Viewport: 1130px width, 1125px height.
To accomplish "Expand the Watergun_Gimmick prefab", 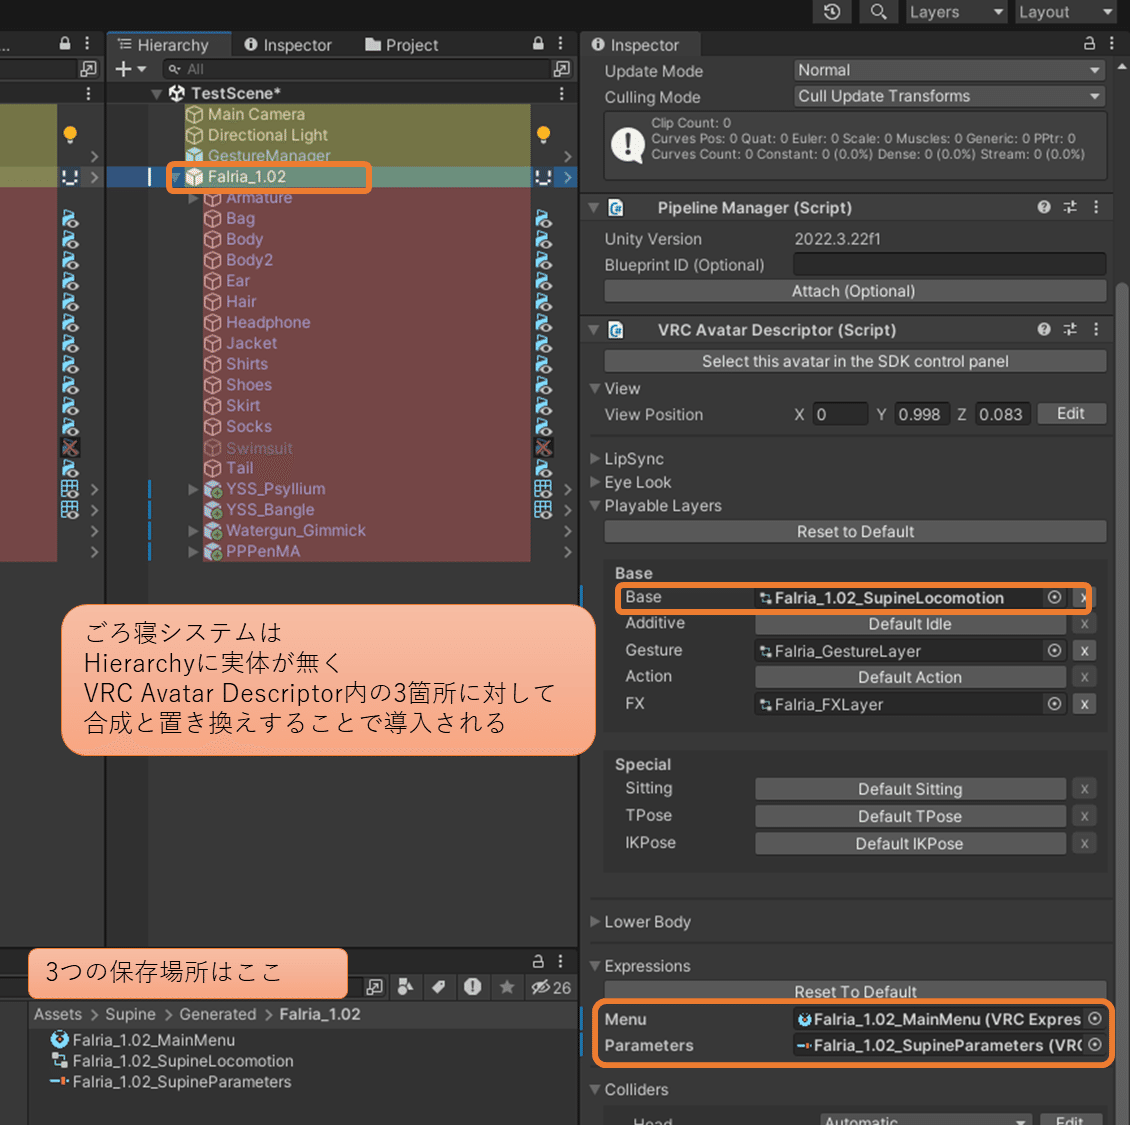I will point(193,531).
